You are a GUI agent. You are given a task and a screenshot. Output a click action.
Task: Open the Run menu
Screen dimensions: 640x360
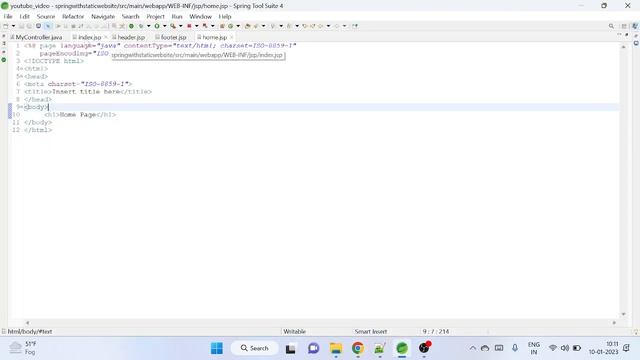(x=177, y=16)
